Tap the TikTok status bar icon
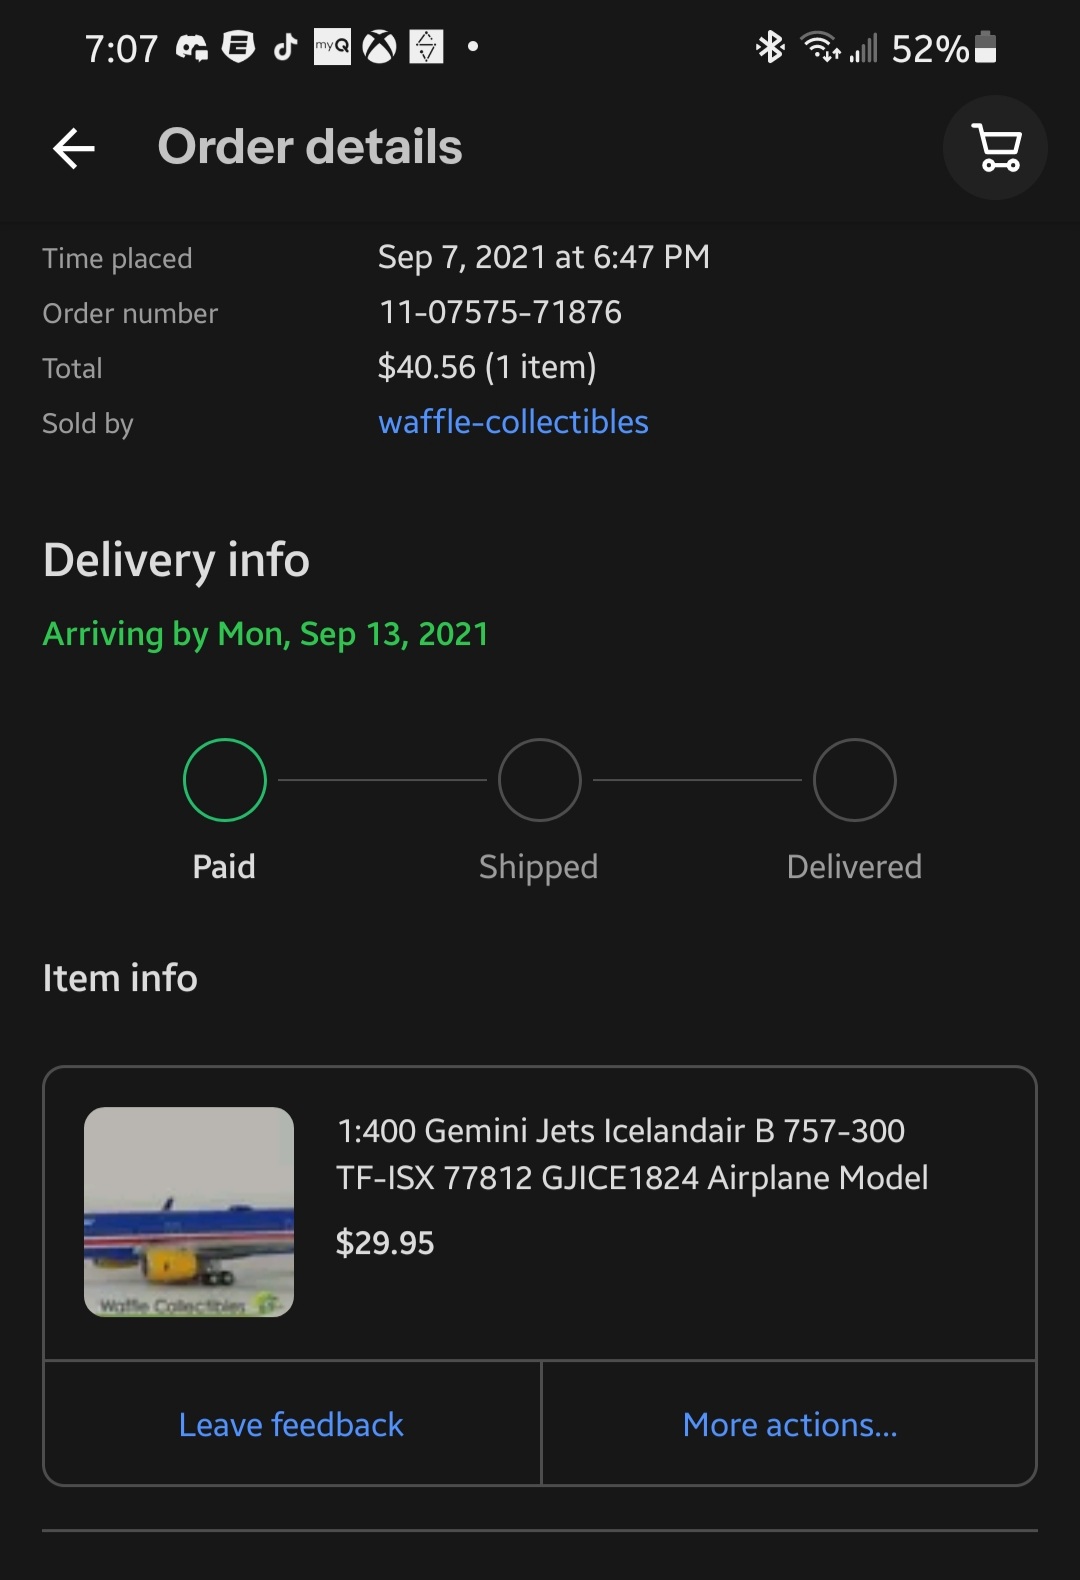This screenshot has width=1080, height=1580. pos(286,47)
